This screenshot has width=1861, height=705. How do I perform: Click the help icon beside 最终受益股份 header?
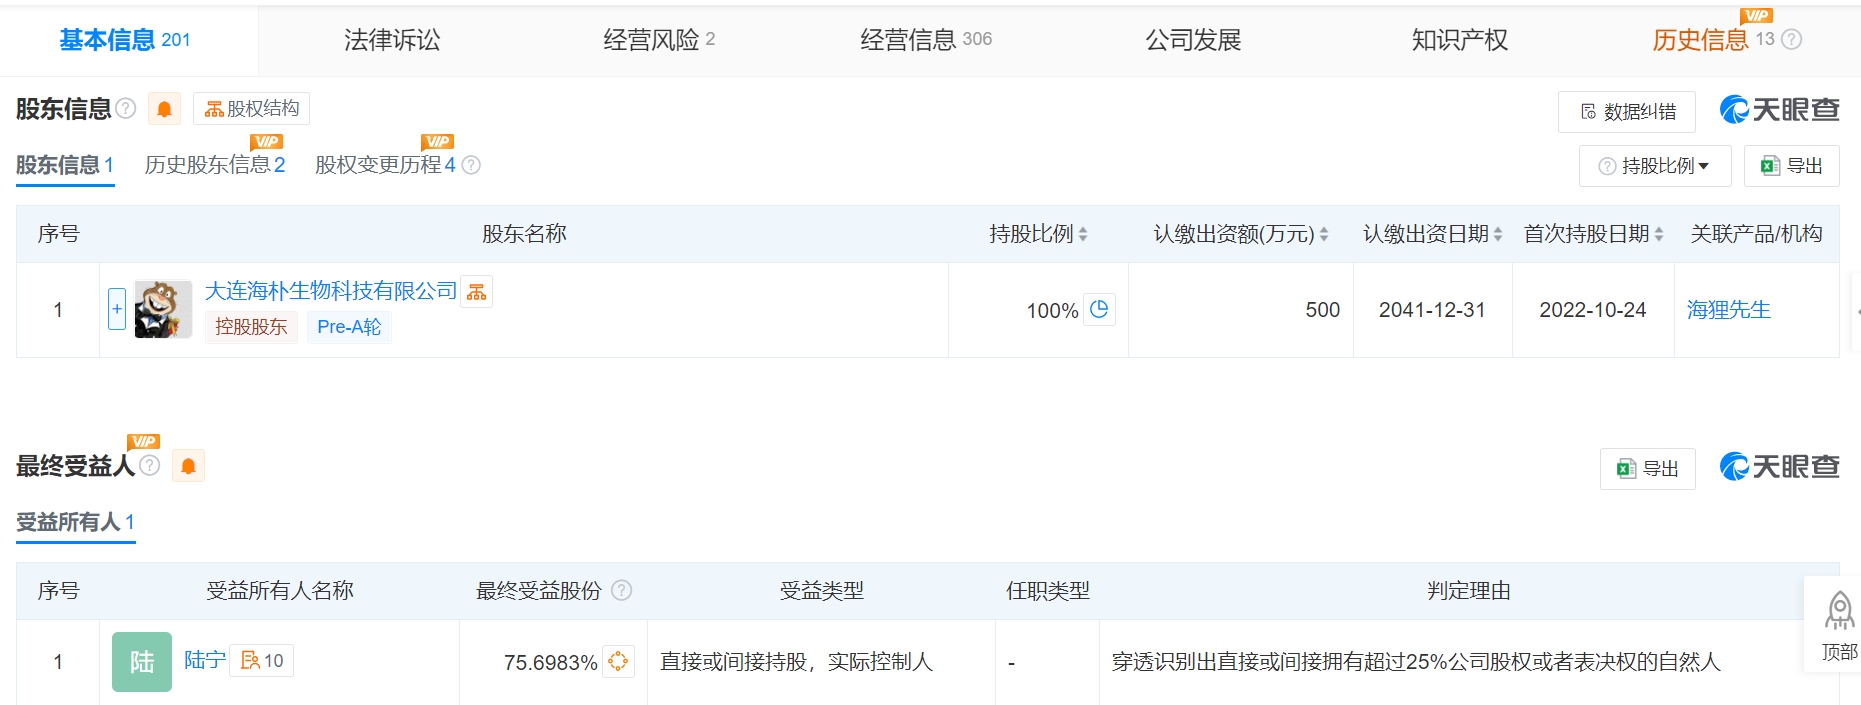point(621,590)
